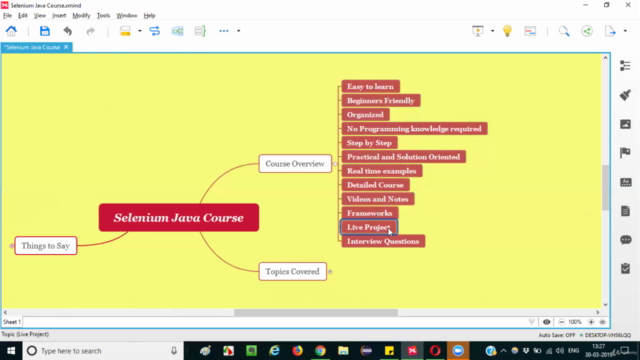Image resolution: width=640 pixels, height=360 pixels.
Task: Redo the last action
Action: 90,31
